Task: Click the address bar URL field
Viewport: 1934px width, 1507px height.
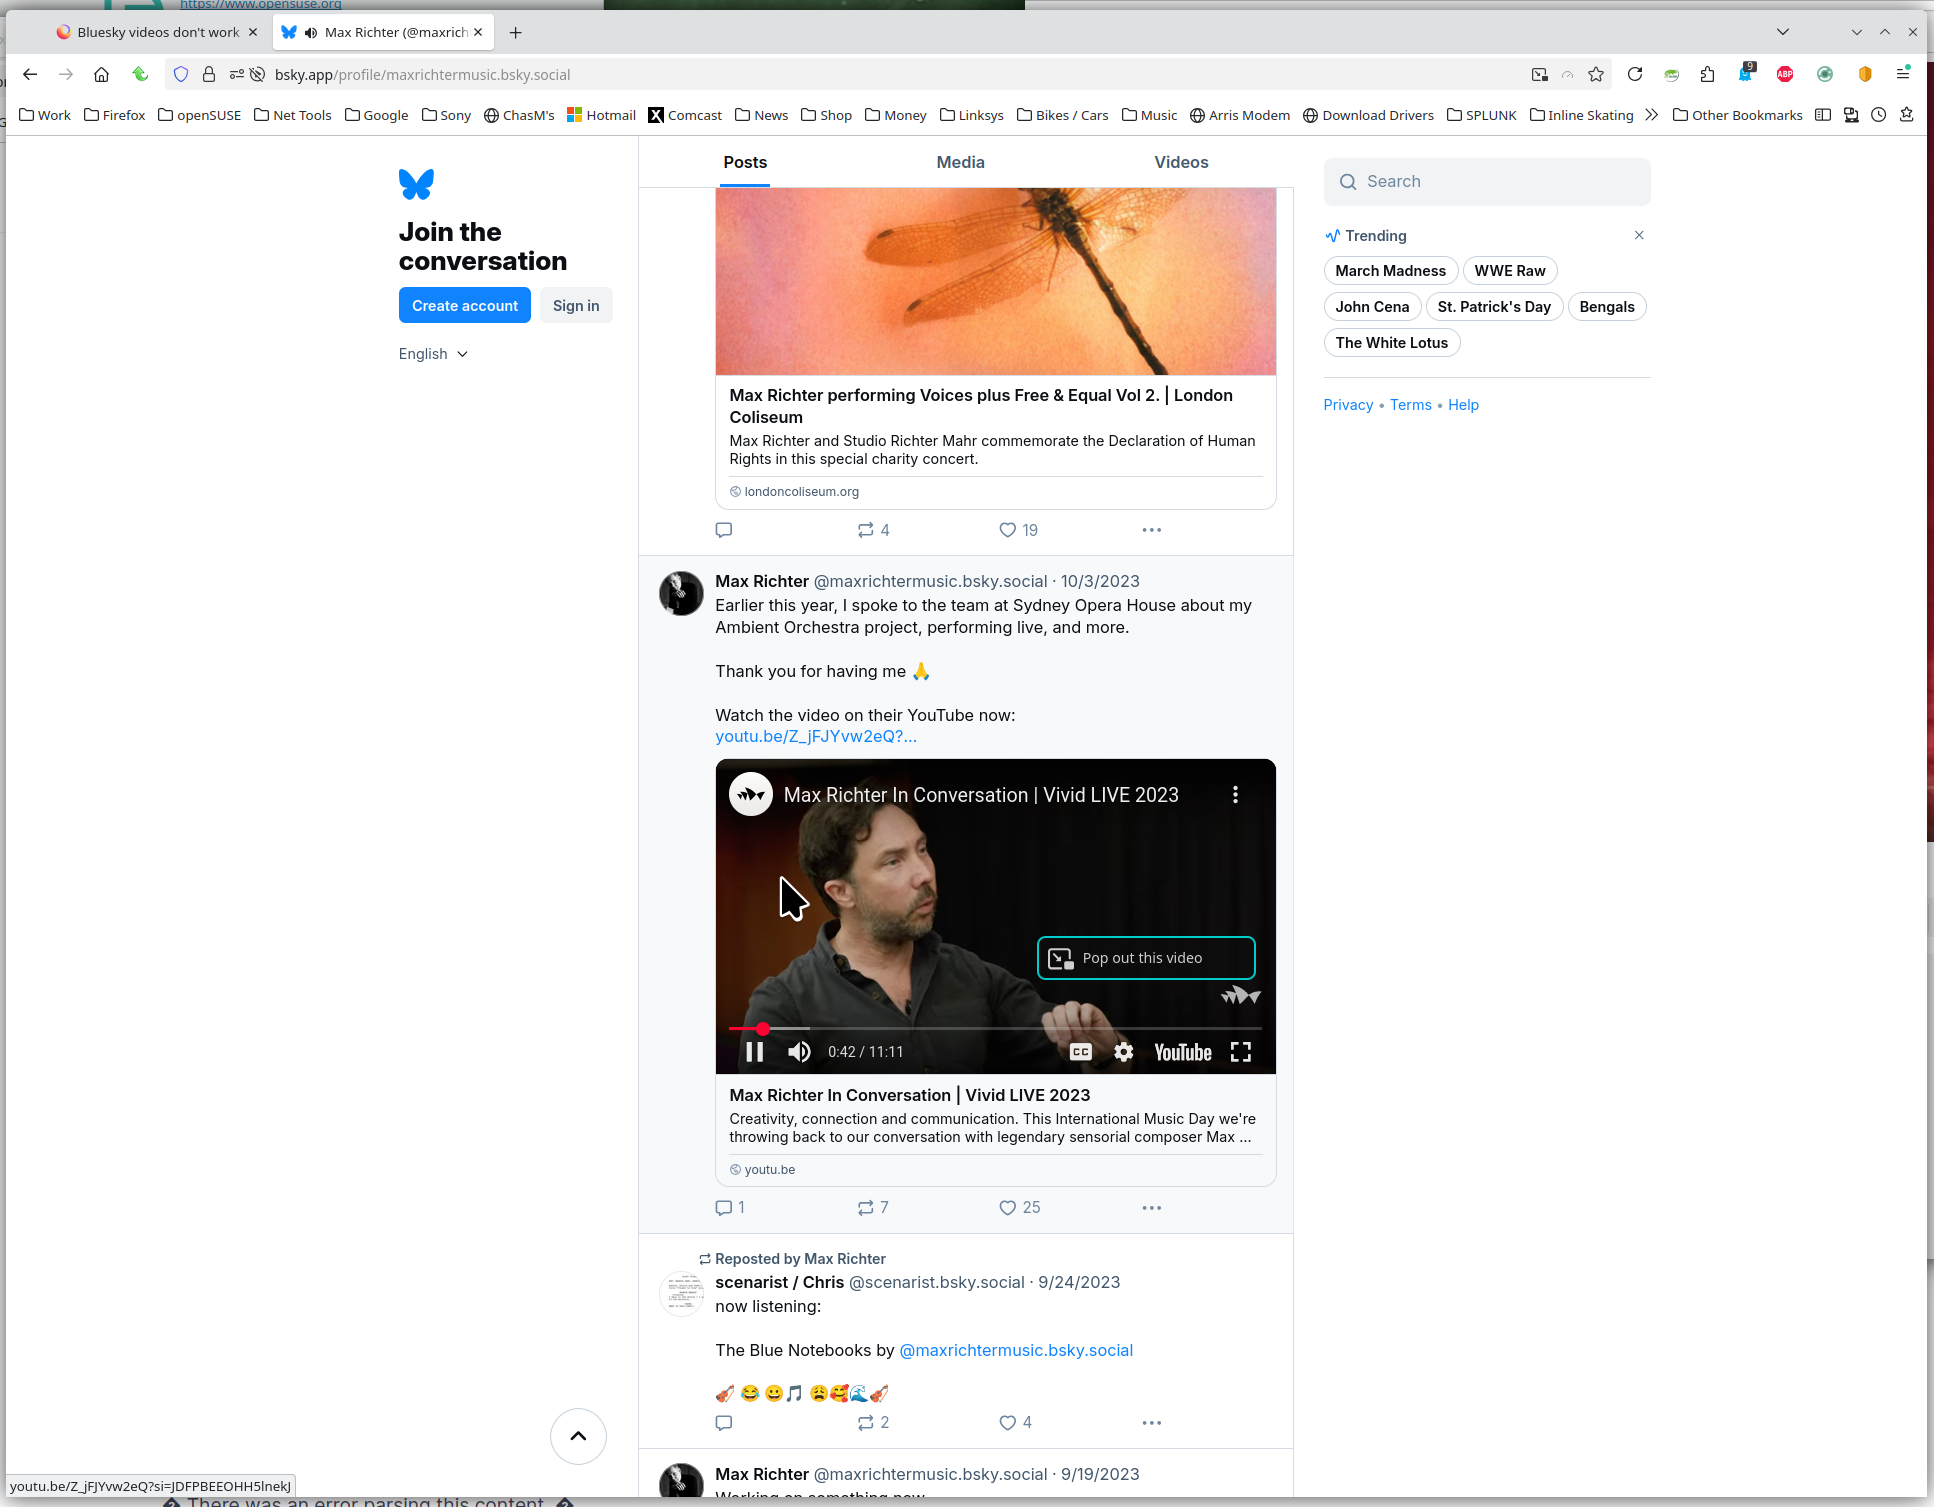Action: click(890, 74)
